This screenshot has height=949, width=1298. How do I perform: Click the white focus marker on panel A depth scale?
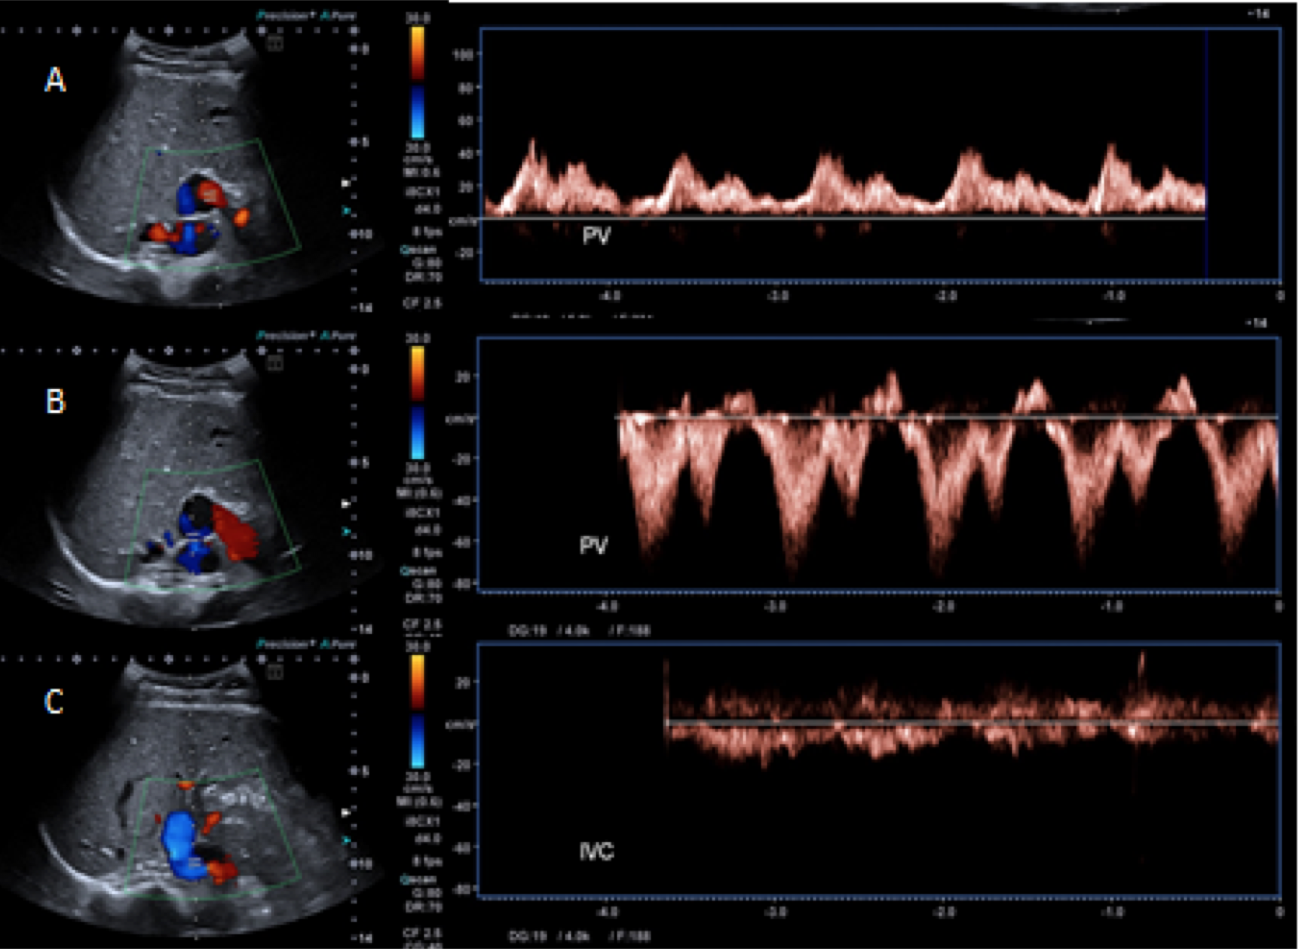346,184
